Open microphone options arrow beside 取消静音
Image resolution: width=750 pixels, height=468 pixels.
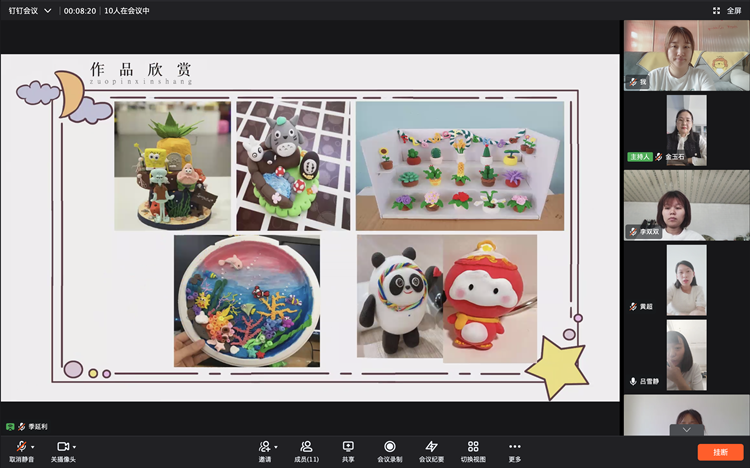click(33, 447)
